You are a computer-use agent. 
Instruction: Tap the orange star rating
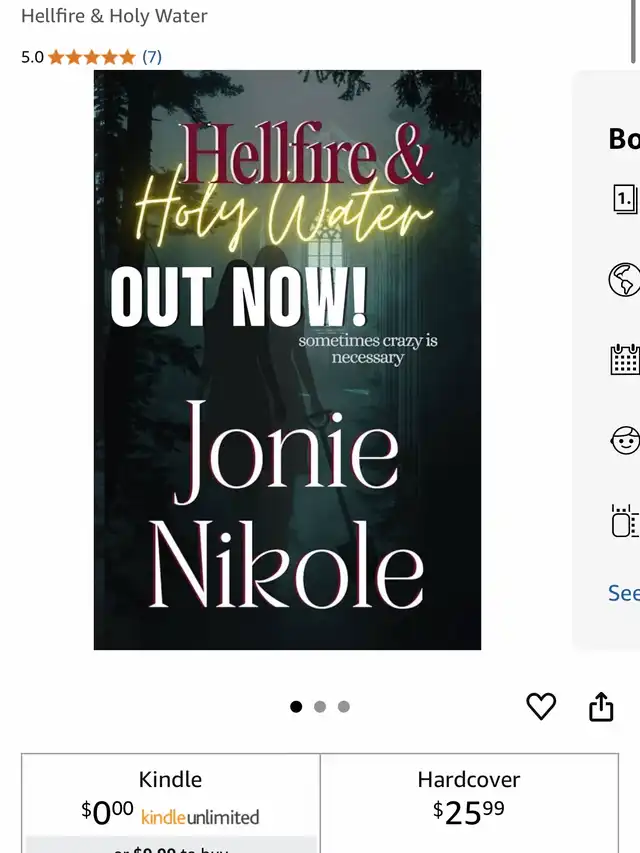91,57
